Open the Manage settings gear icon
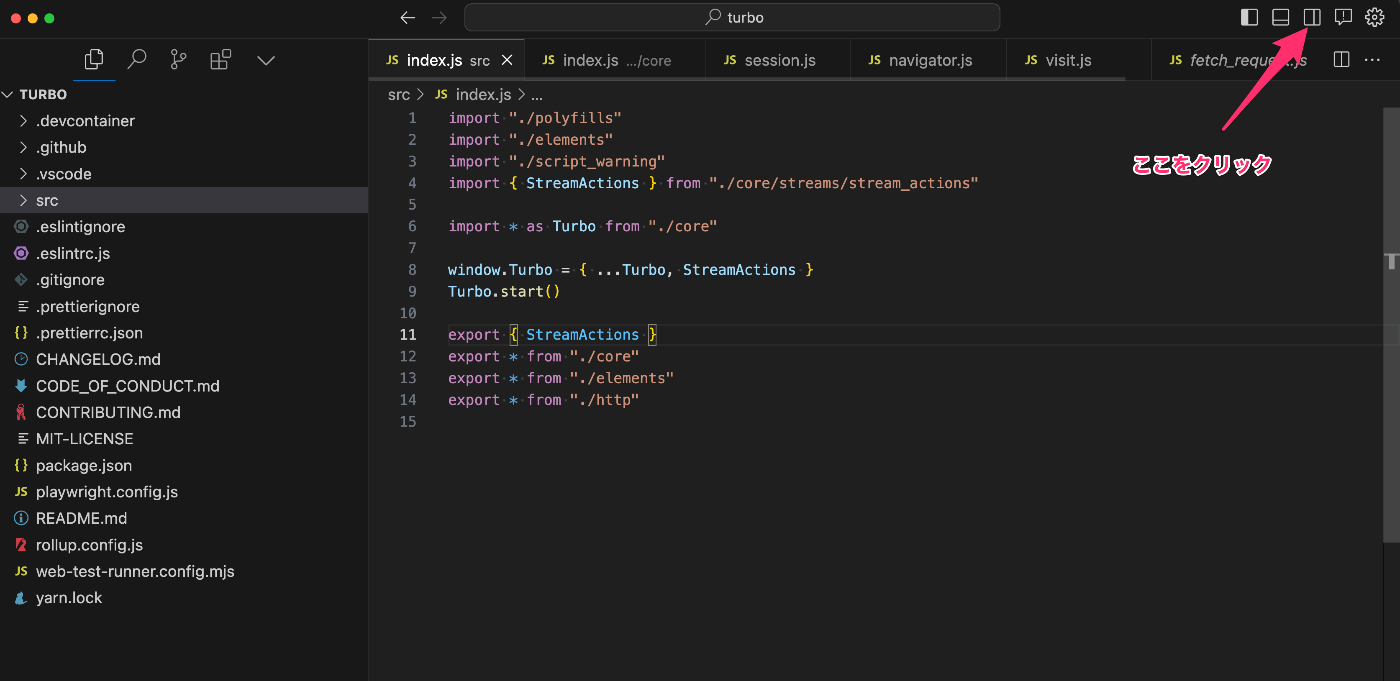This screenshot has height=681, width=1400. tap(1375, 17)
